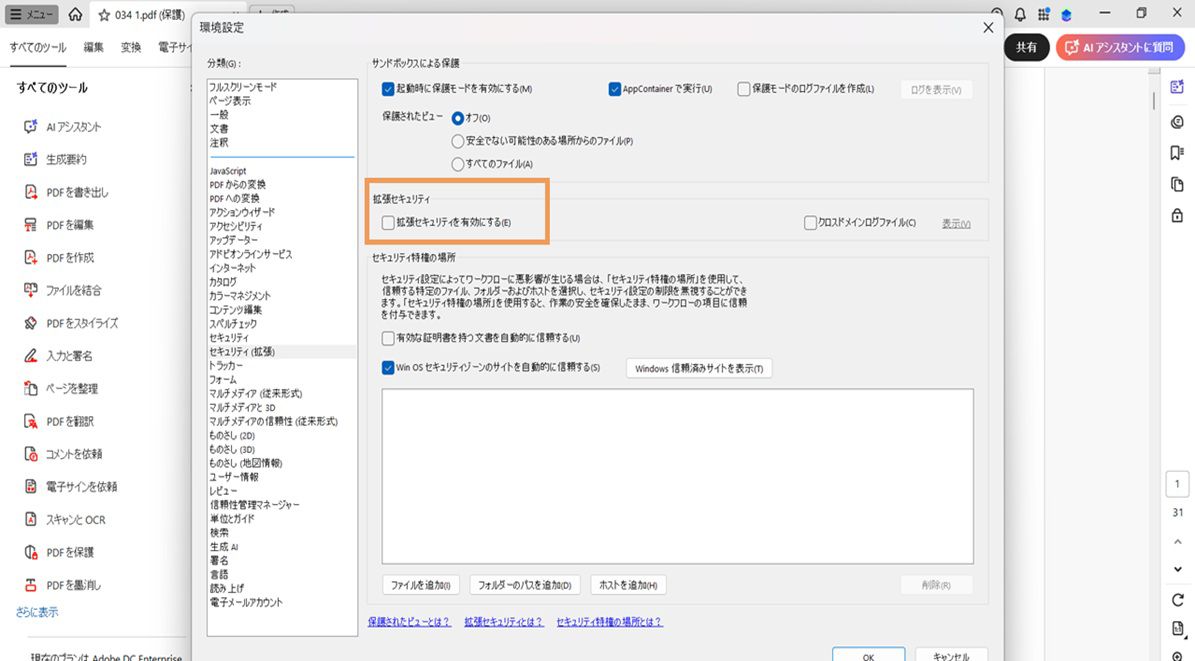Screen dimensions: 1195x661
Task: Click the page thumbnails icon in right rail
Action: tap(1177, 185)
